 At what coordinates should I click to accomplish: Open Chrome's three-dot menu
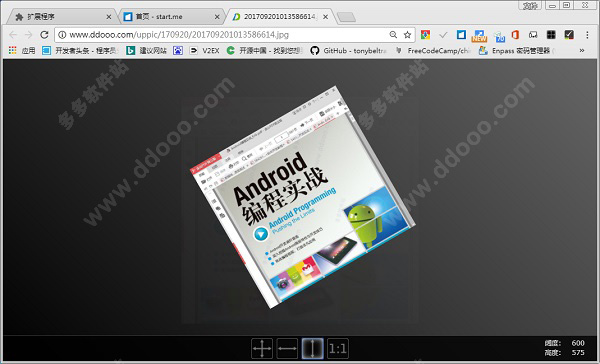587,35
